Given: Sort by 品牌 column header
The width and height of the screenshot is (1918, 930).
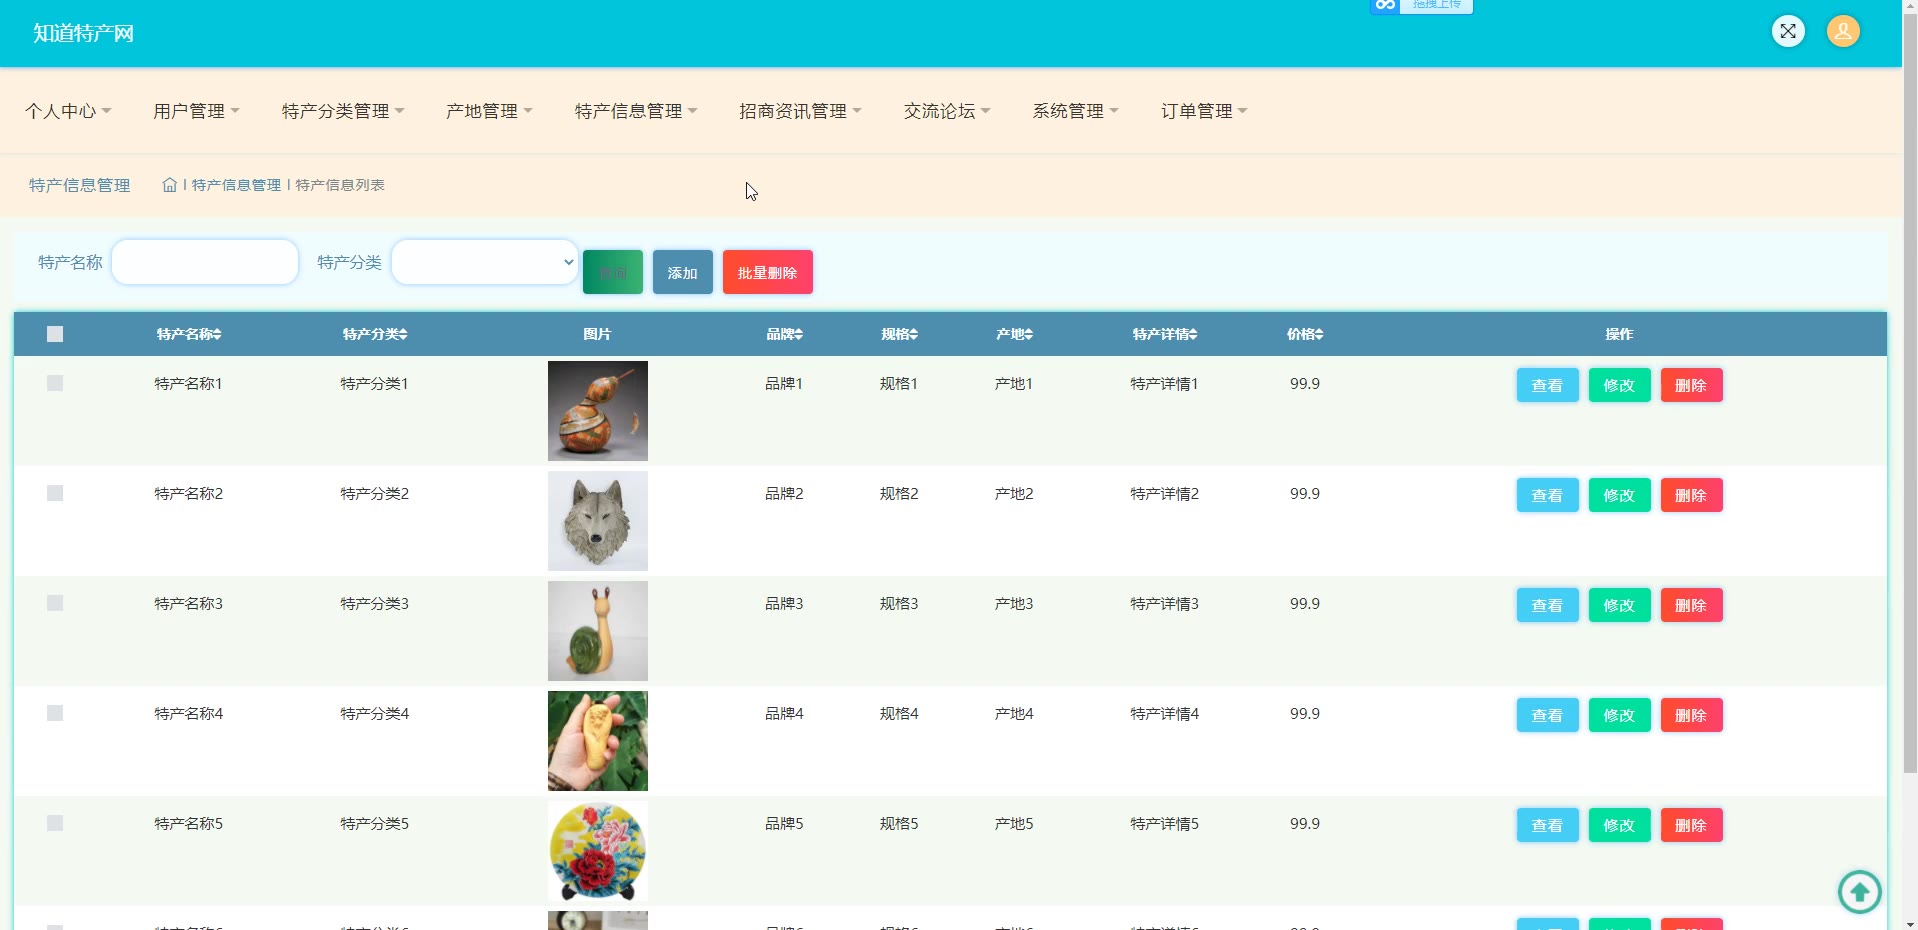Looking at the screenshot, I should click(x=784, y=334).
